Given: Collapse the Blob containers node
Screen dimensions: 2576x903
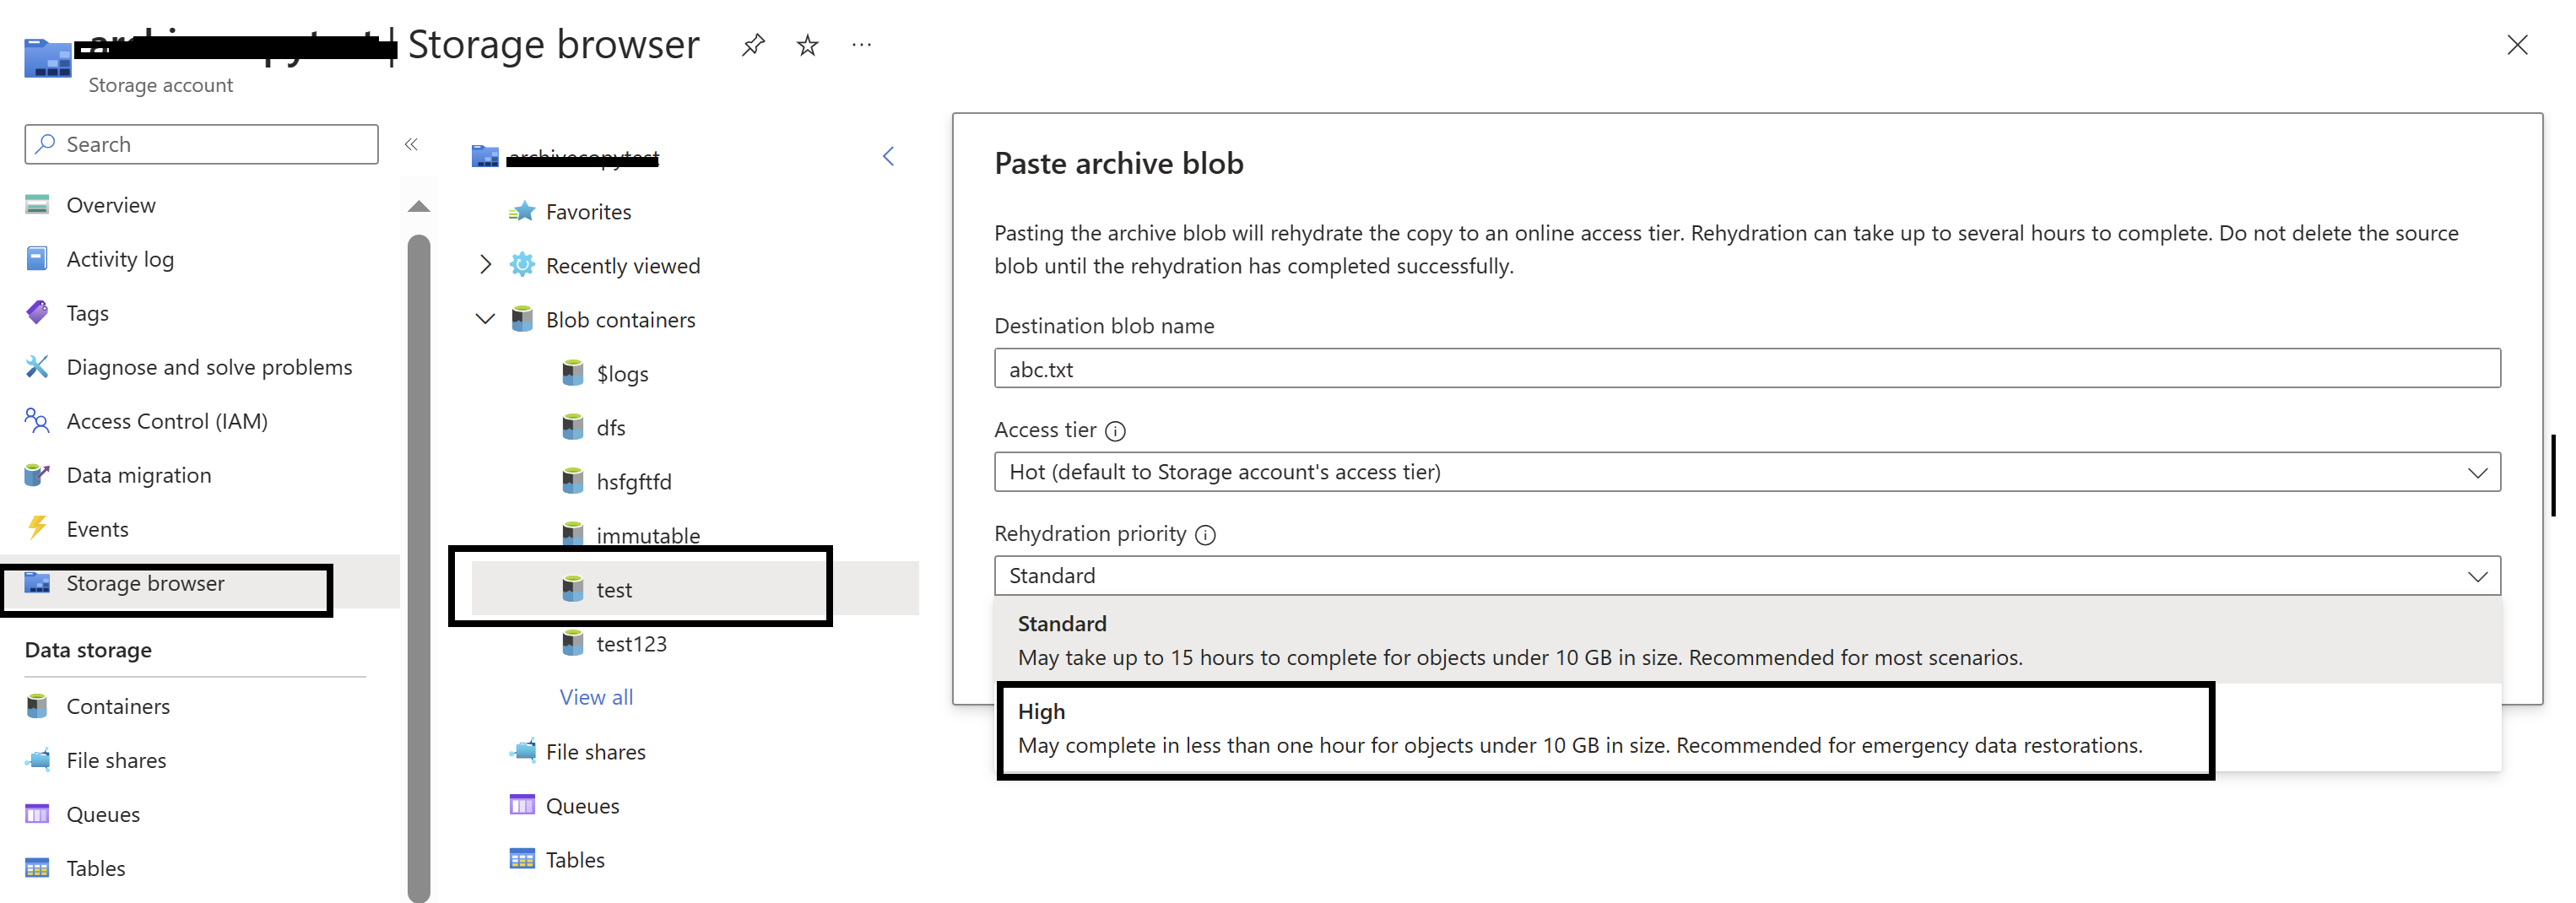Looking at the screenshot, I should point(486,319).
